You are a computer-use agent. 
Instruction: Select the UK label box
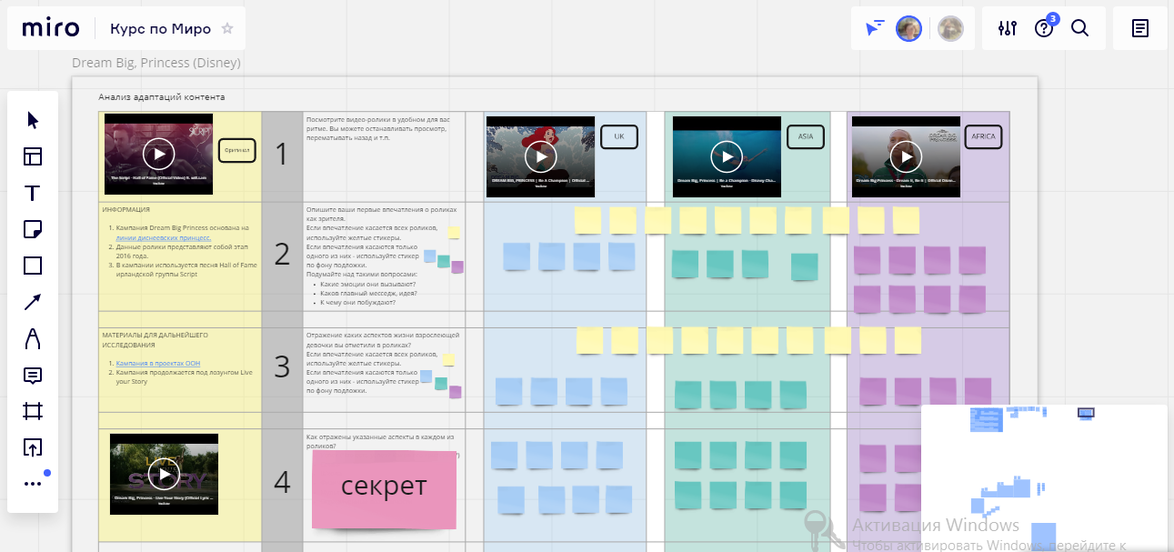(x=619, y=137)
